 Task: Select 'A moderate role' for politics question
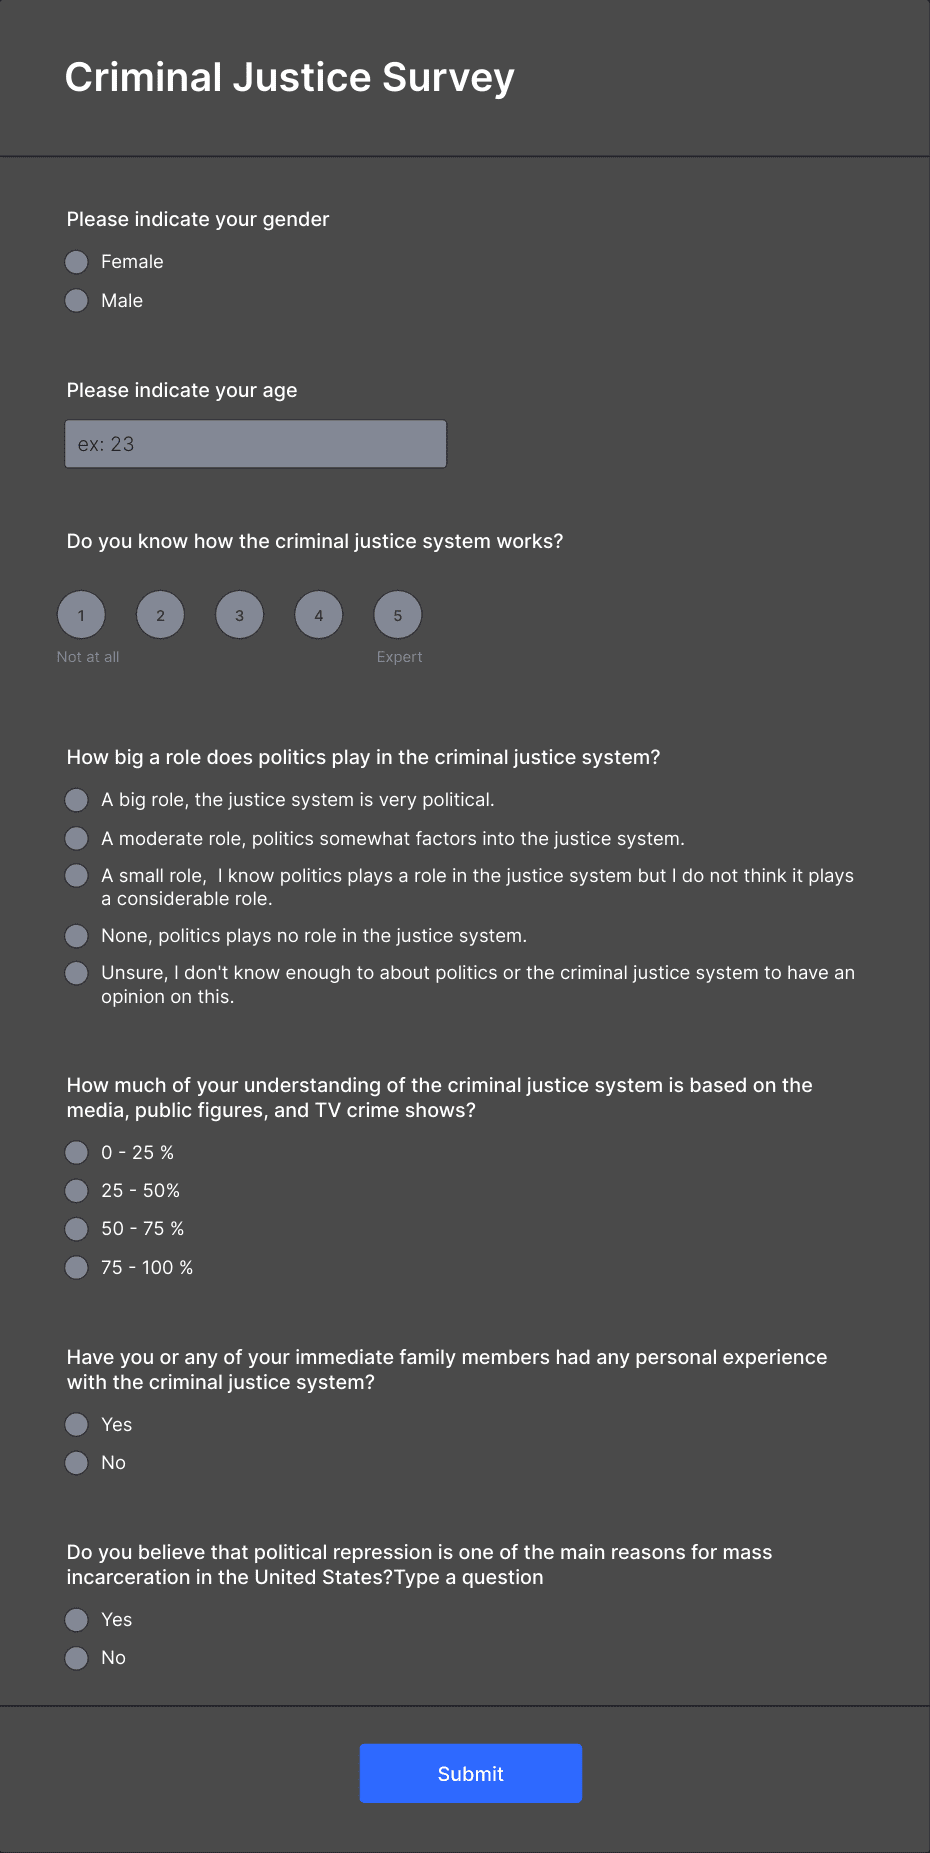tap(76, 838)
